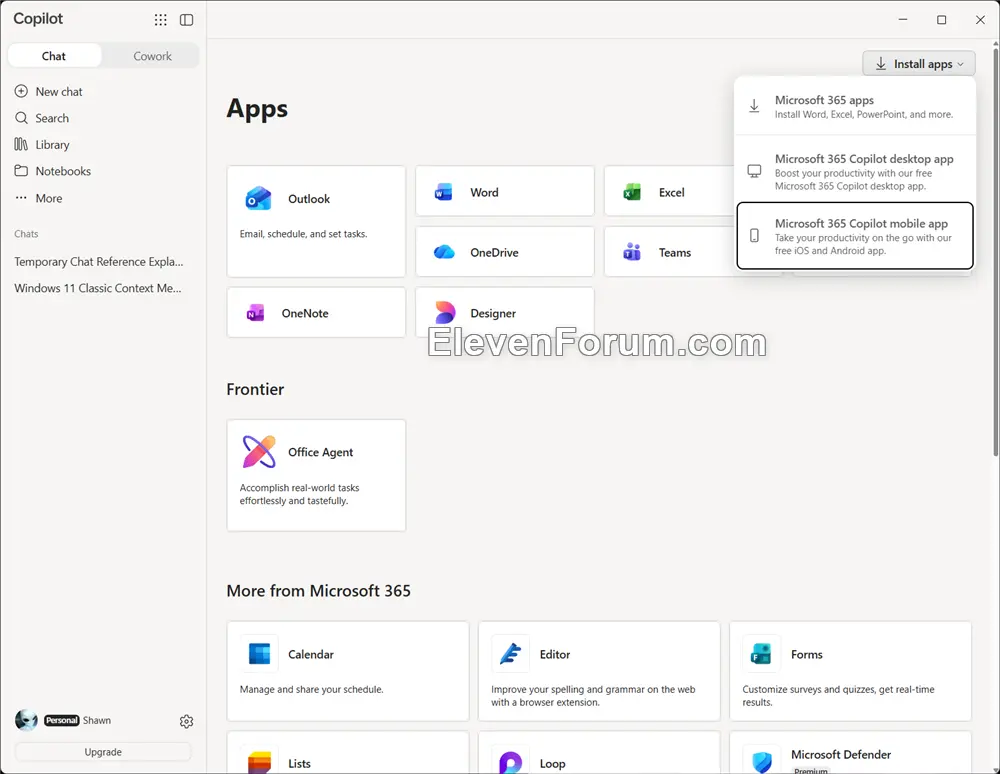Click Shawn's profile avatar picture
Image resolution: width=1000 pixels, height=774 pixels.
click(x=26, y=720)
